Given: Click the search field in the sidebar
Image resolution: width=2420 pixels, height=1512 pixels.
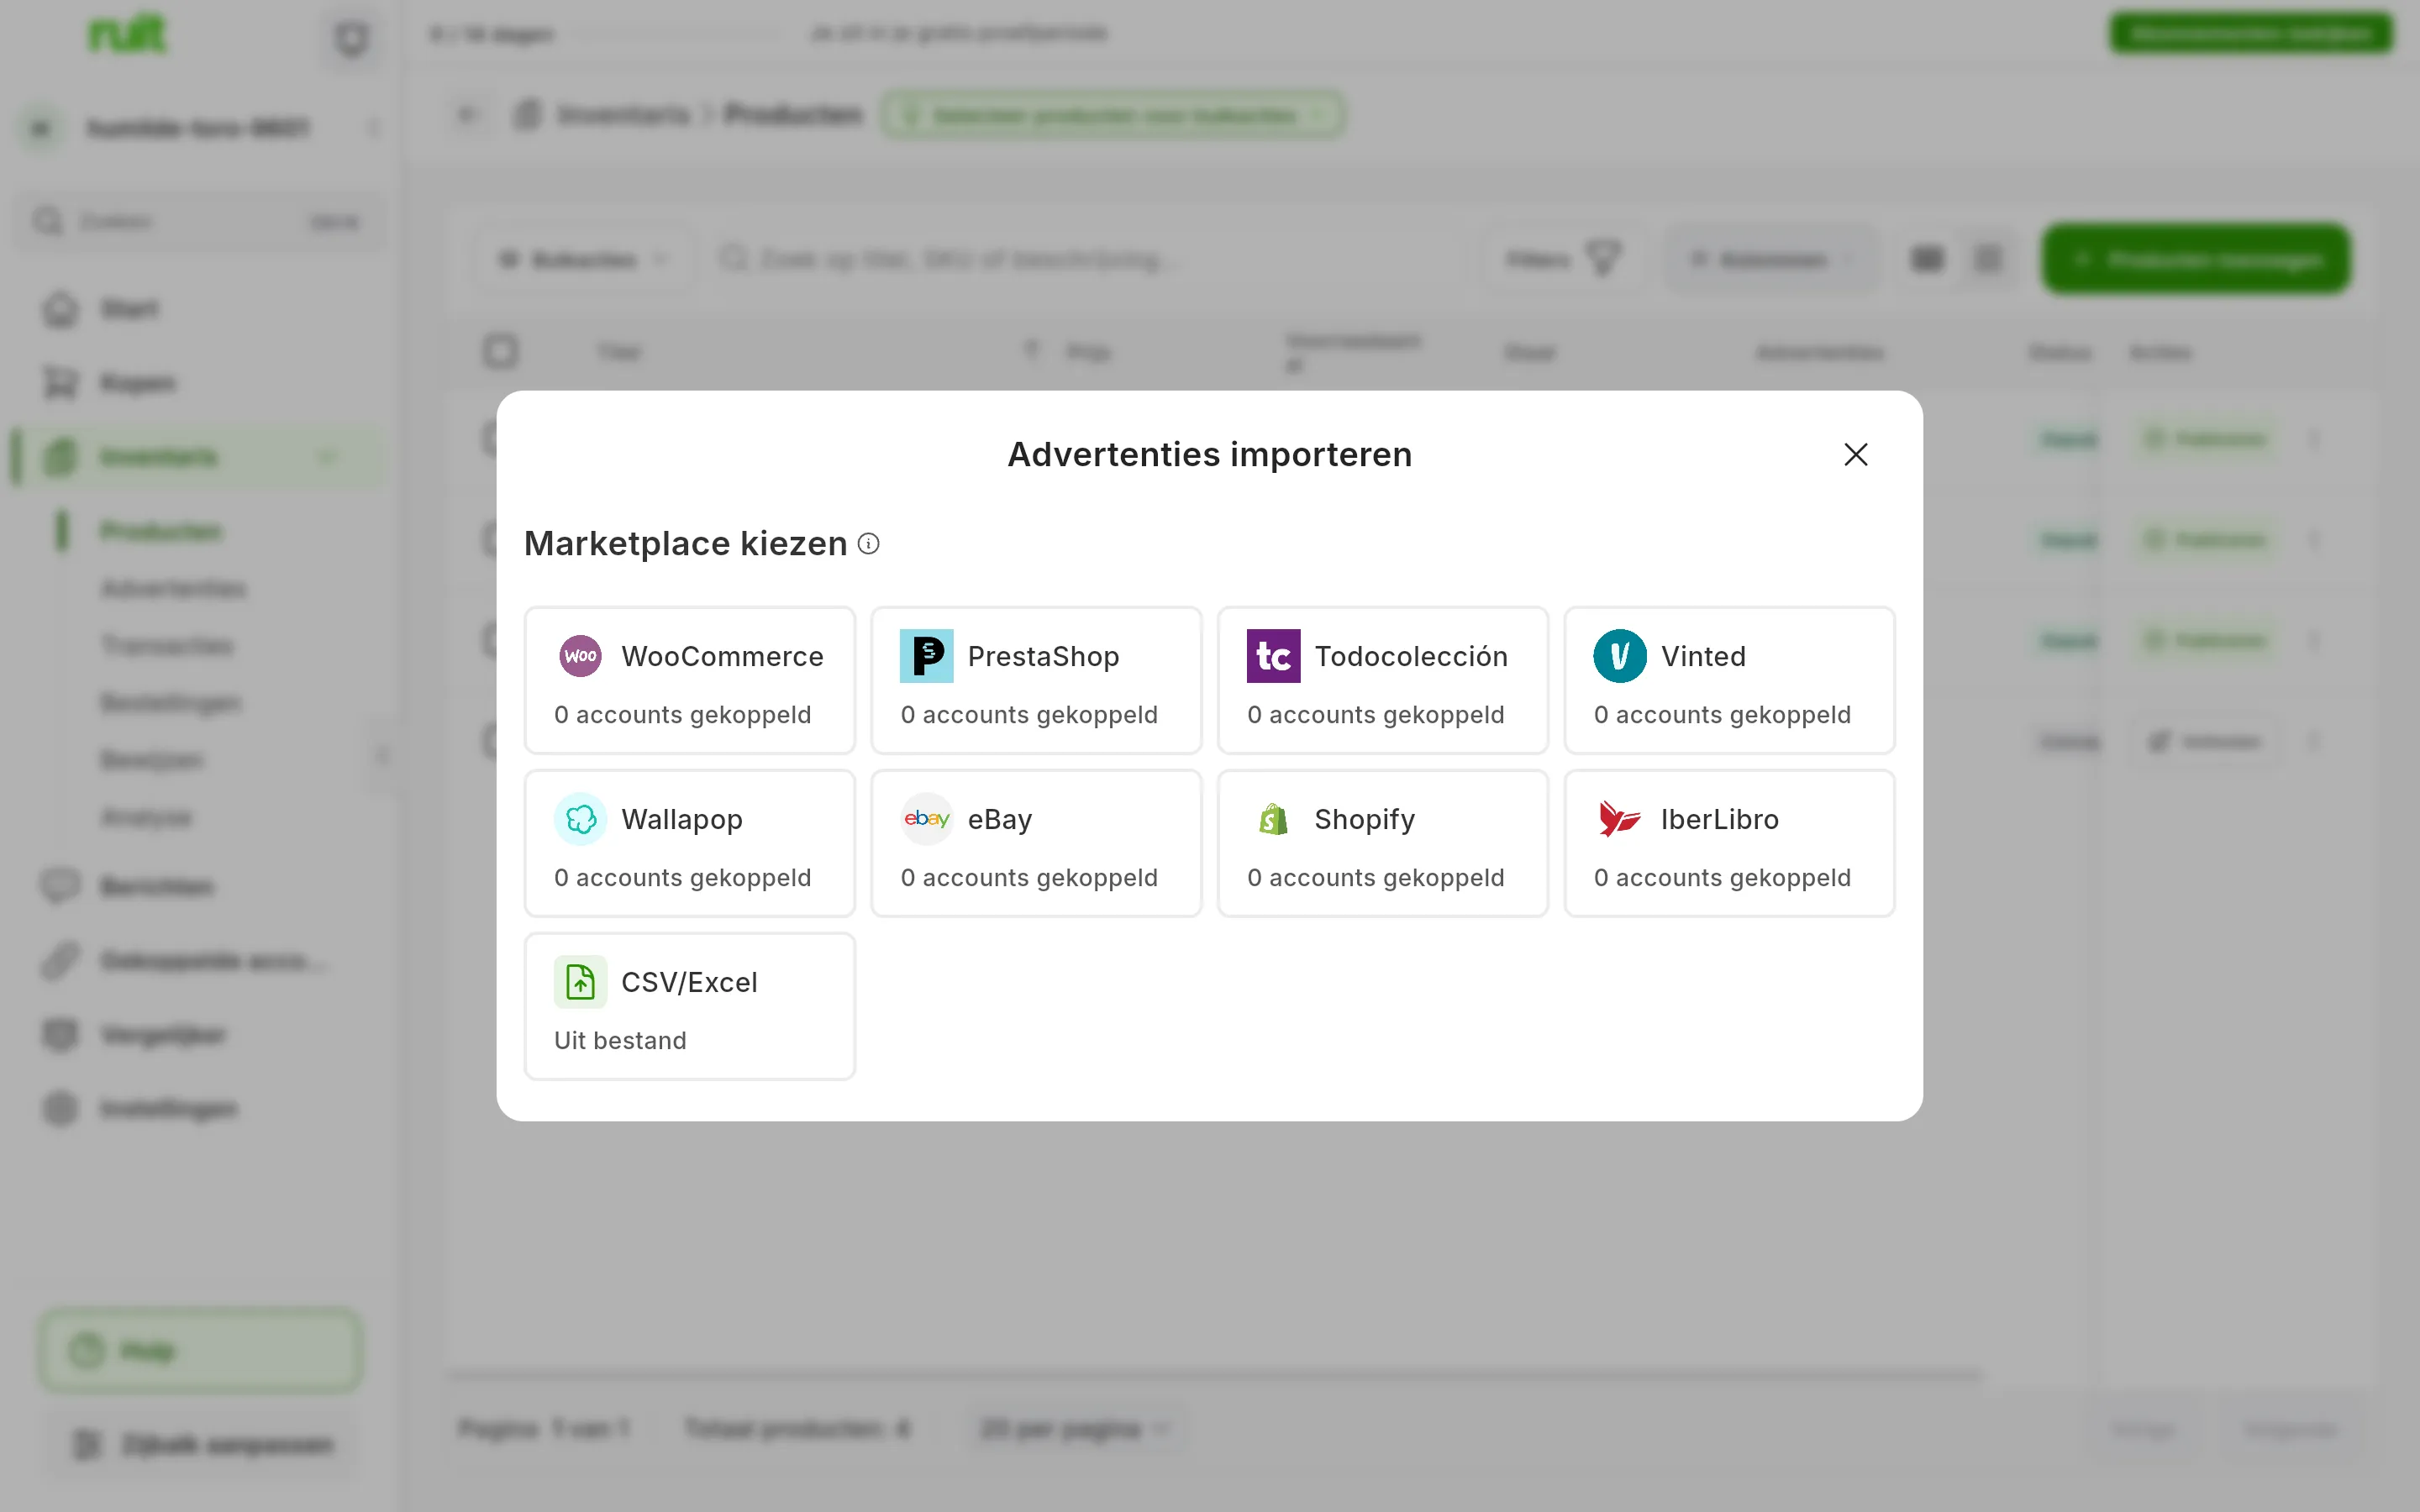Looking at the screenshot, I should (x=200, y=221).
